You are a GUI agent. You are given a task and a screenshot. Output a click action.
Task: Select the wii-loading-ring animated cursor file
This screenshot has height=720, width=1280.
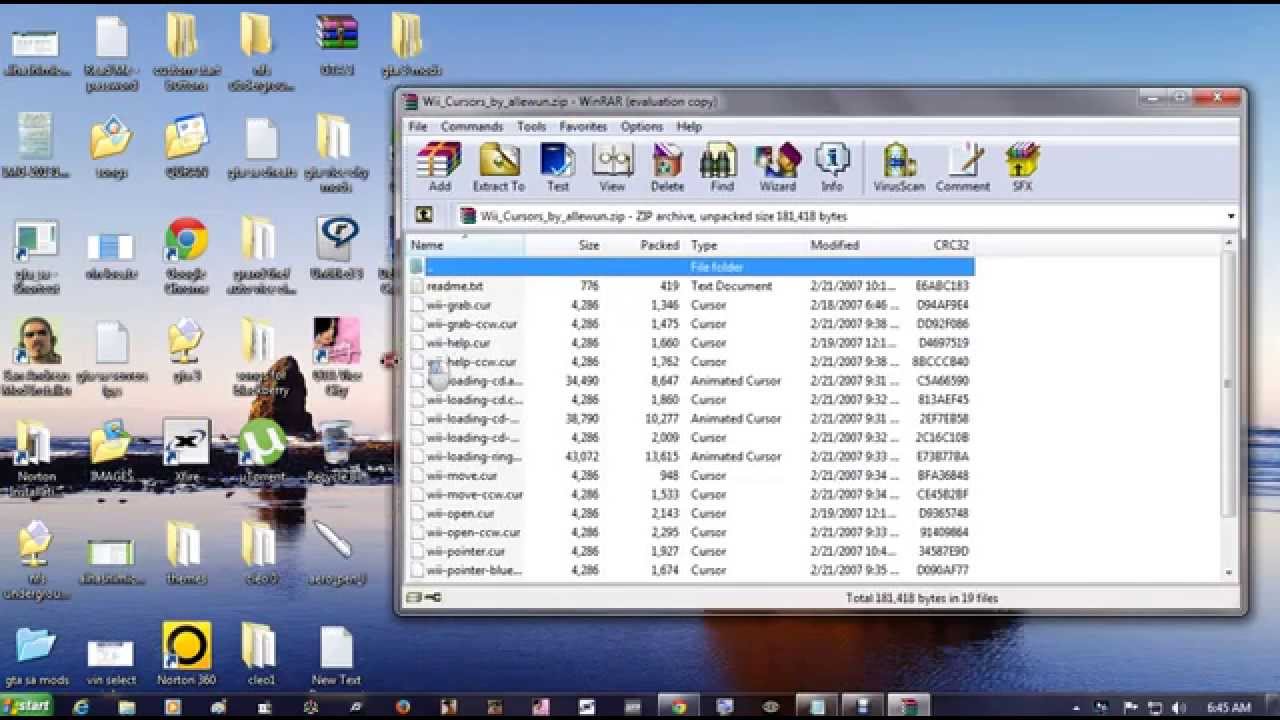[x=691, y=457]
